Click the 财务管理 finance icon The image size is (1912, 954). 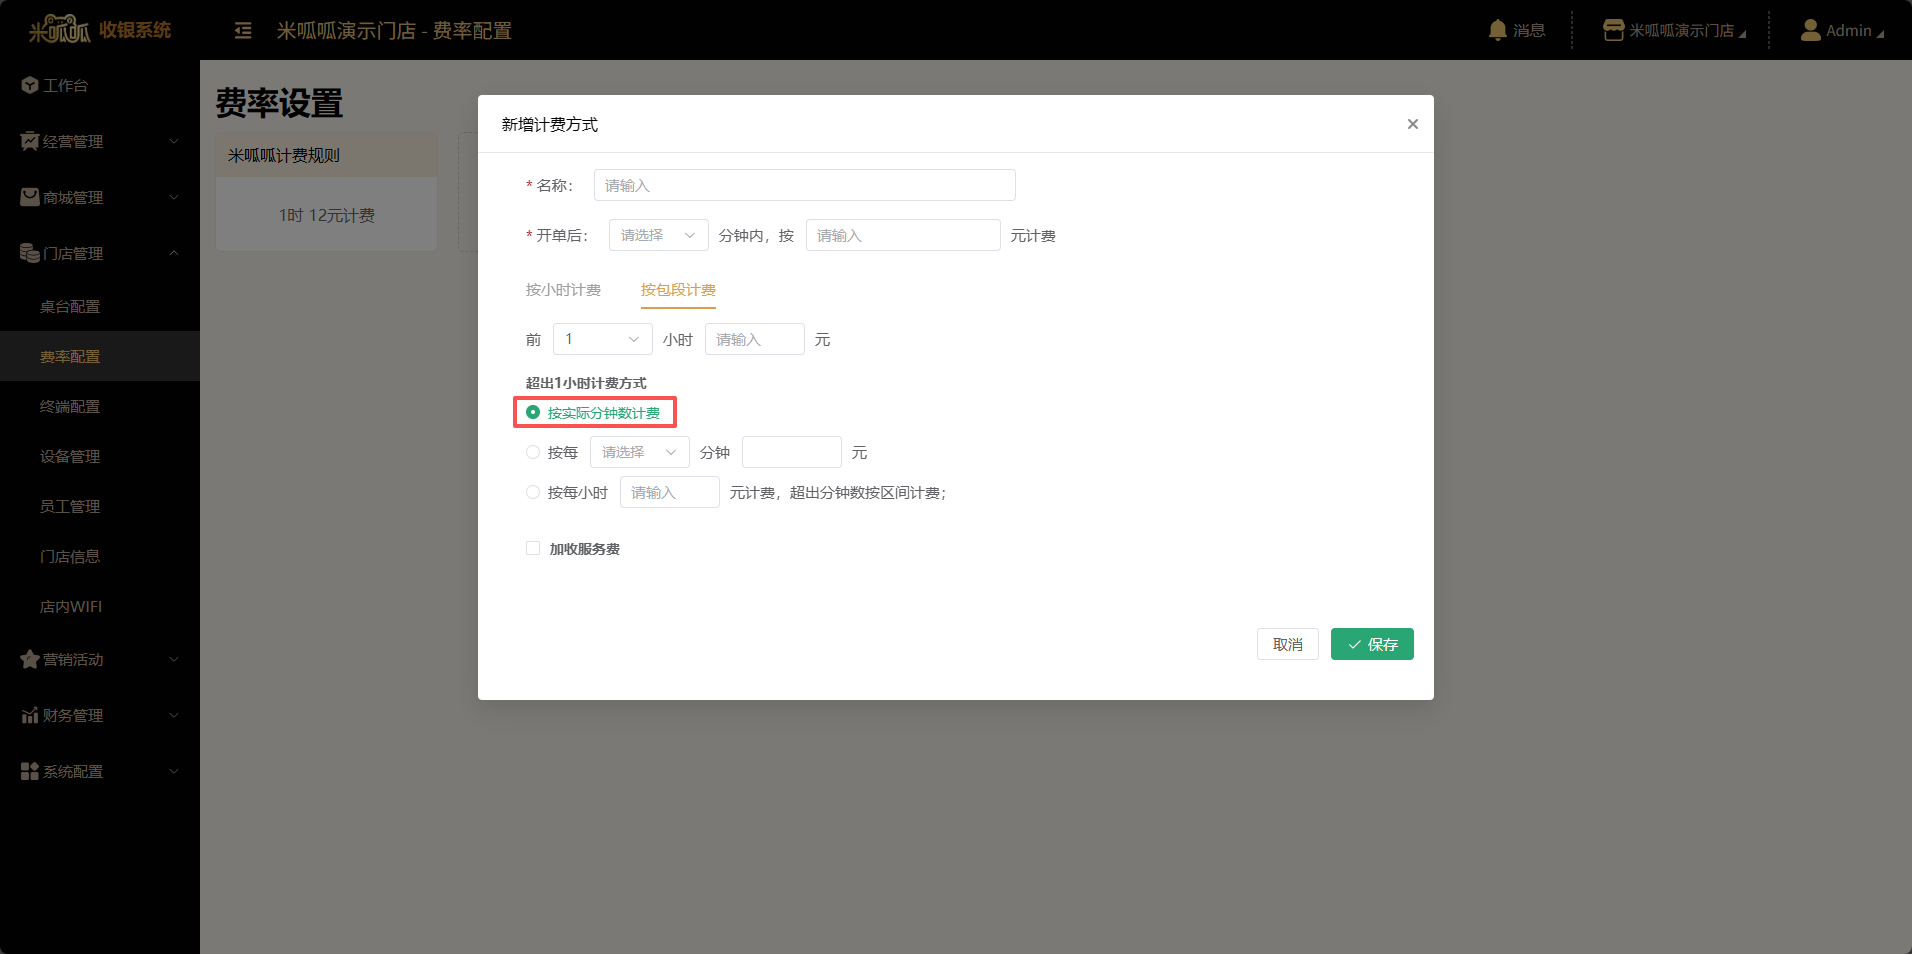[x=29, y=715]
